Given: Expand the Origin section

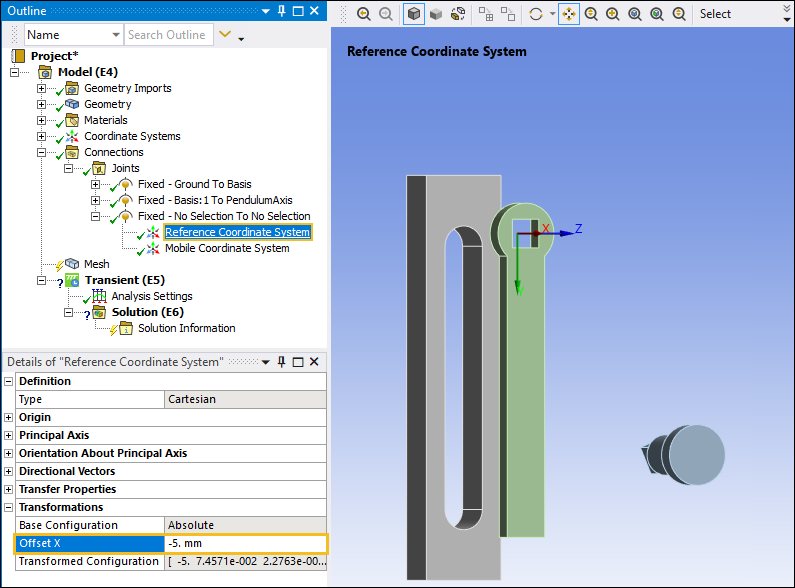Looking at the screenshot, I should click(x=9, y=417).
